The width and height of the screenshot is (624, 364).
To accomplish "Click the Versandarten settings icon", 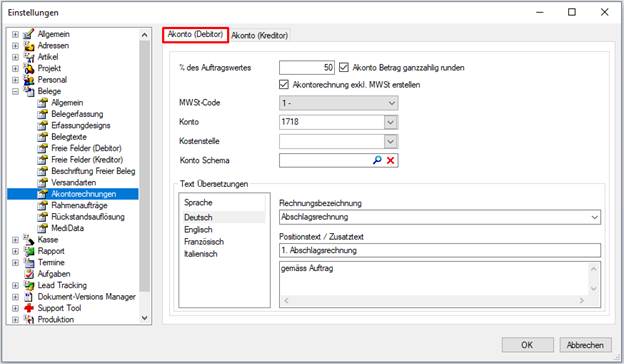I will pyautogui.click(x=43, y=183).
